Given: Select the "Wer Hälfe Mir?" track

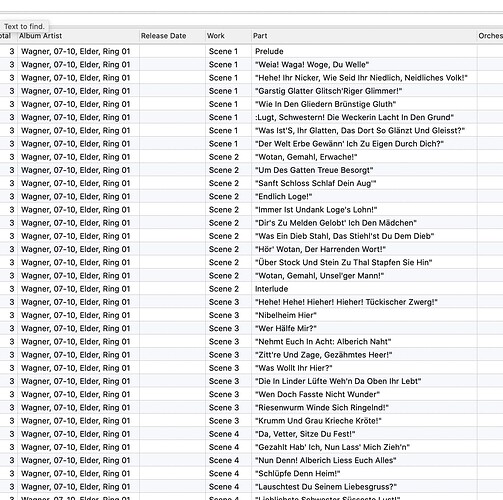Looking at the screenshot, I should point(251,328).
